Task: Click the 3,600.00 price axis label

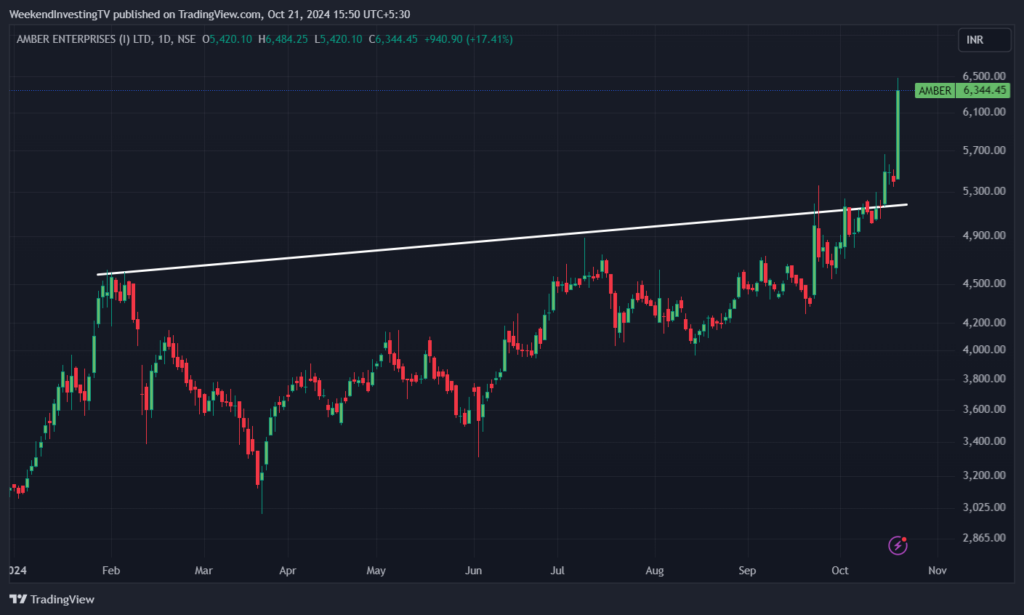Action: (x=984, y=409)
